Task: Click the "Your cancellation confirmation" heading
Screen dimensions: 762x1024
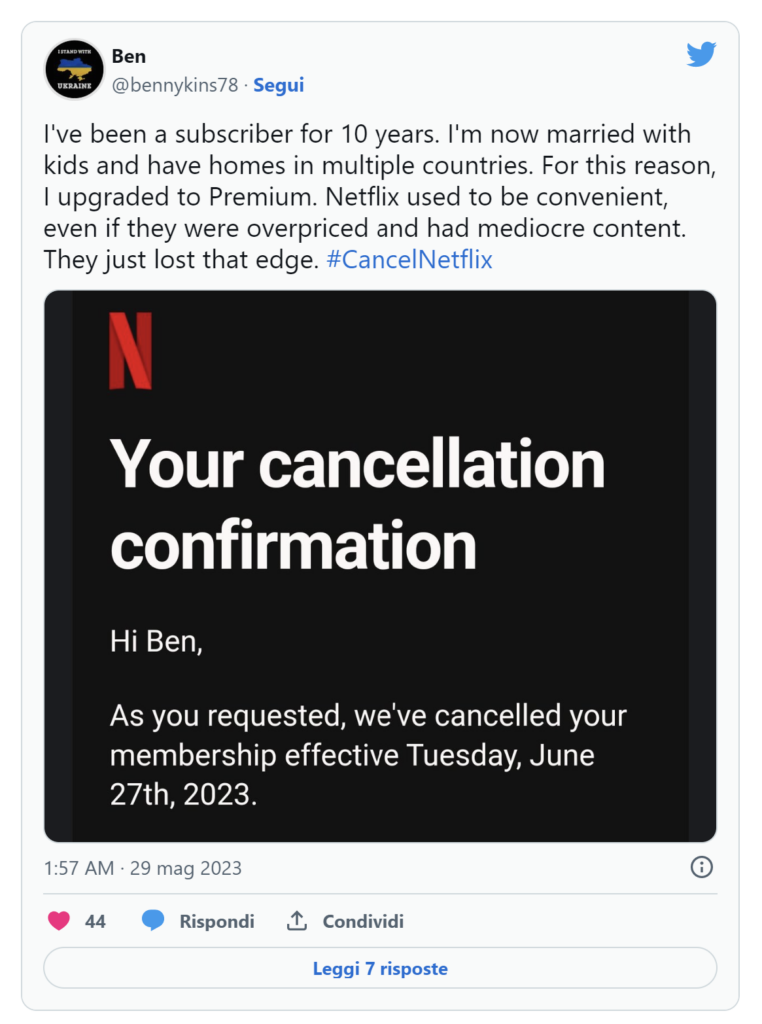Action: tap(357, 505)
